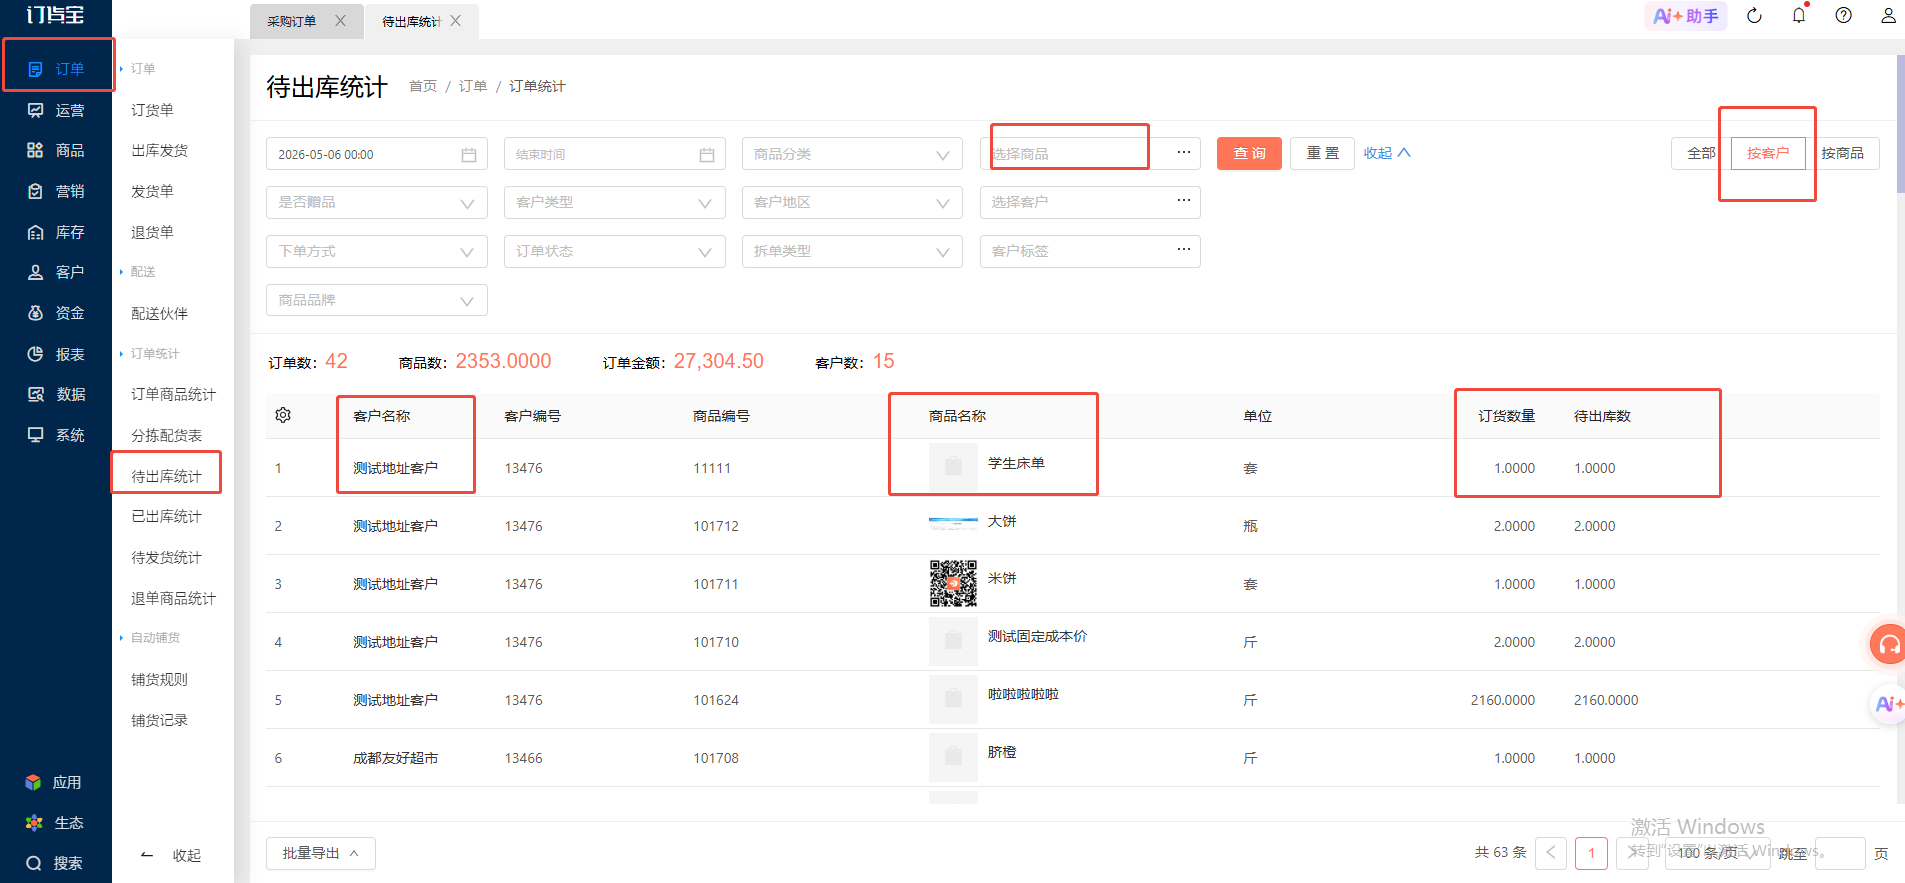This screenshot has height=883, width=1905.
Task: Click the 跳至 page number input
Action: click(1840, 853)
